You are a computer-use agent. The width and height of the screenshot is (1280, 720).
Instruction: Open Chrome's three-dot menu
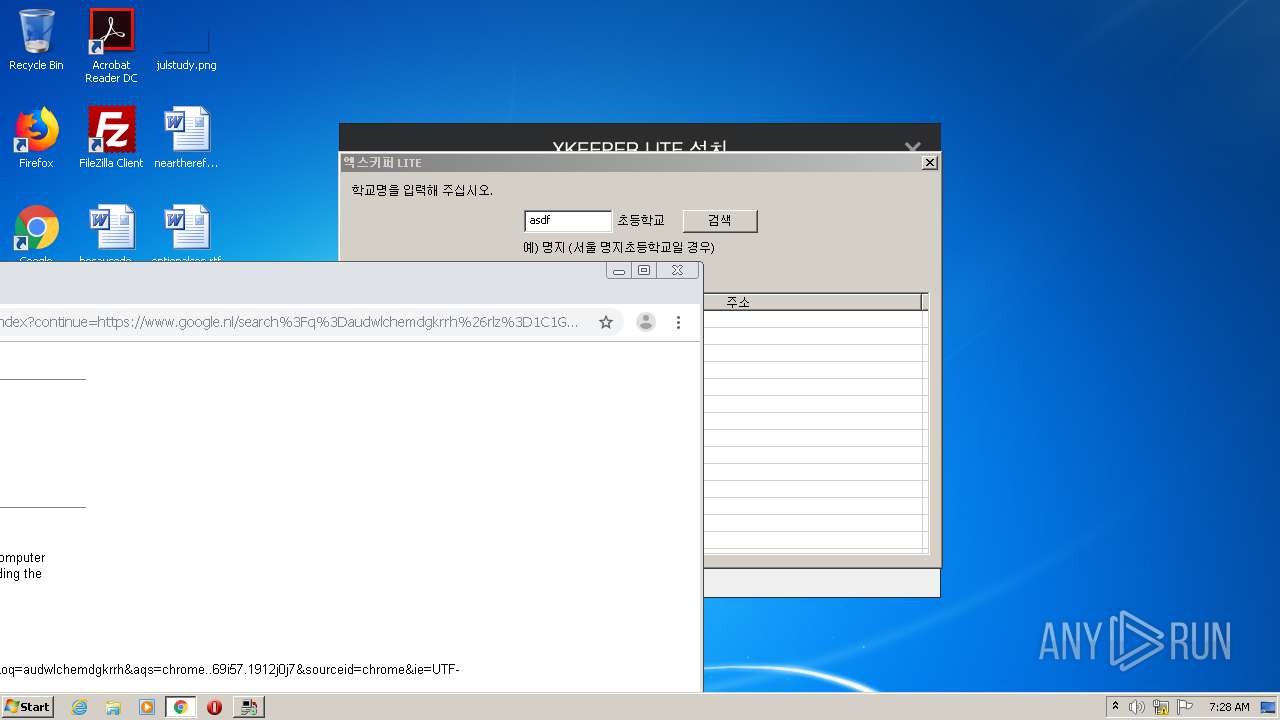678,322
